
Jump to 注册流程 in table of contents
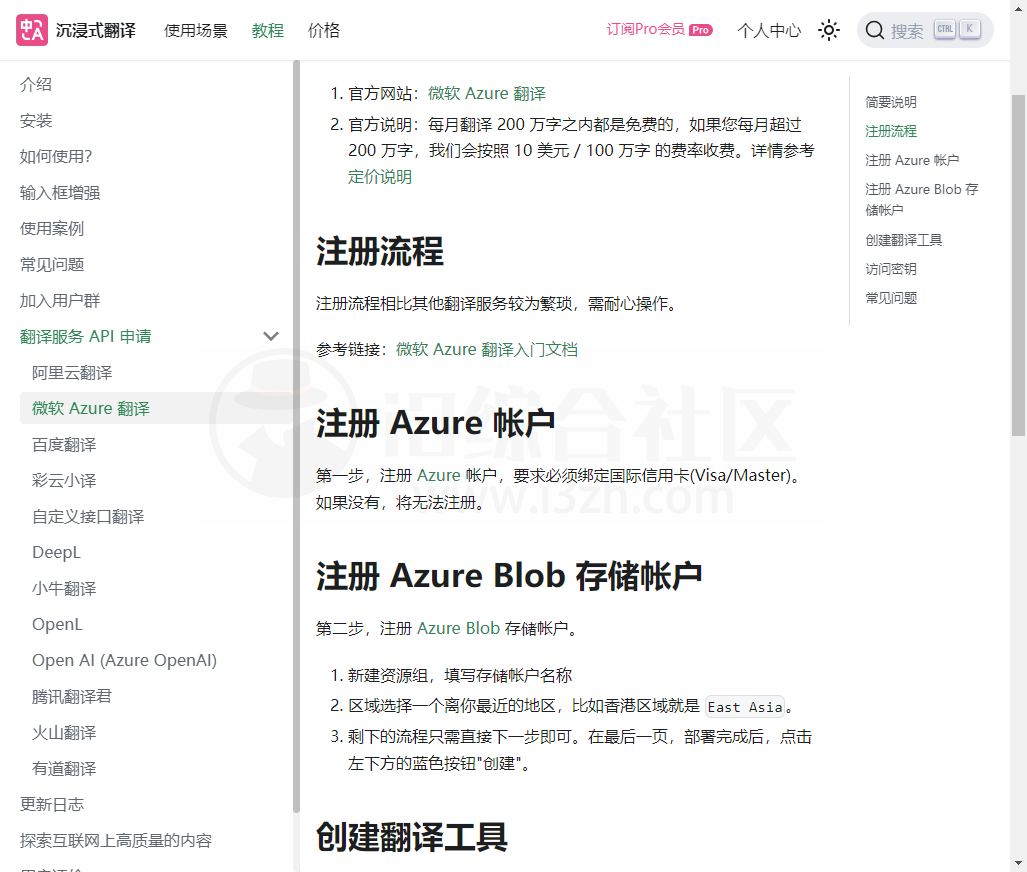tap(891, 131)
